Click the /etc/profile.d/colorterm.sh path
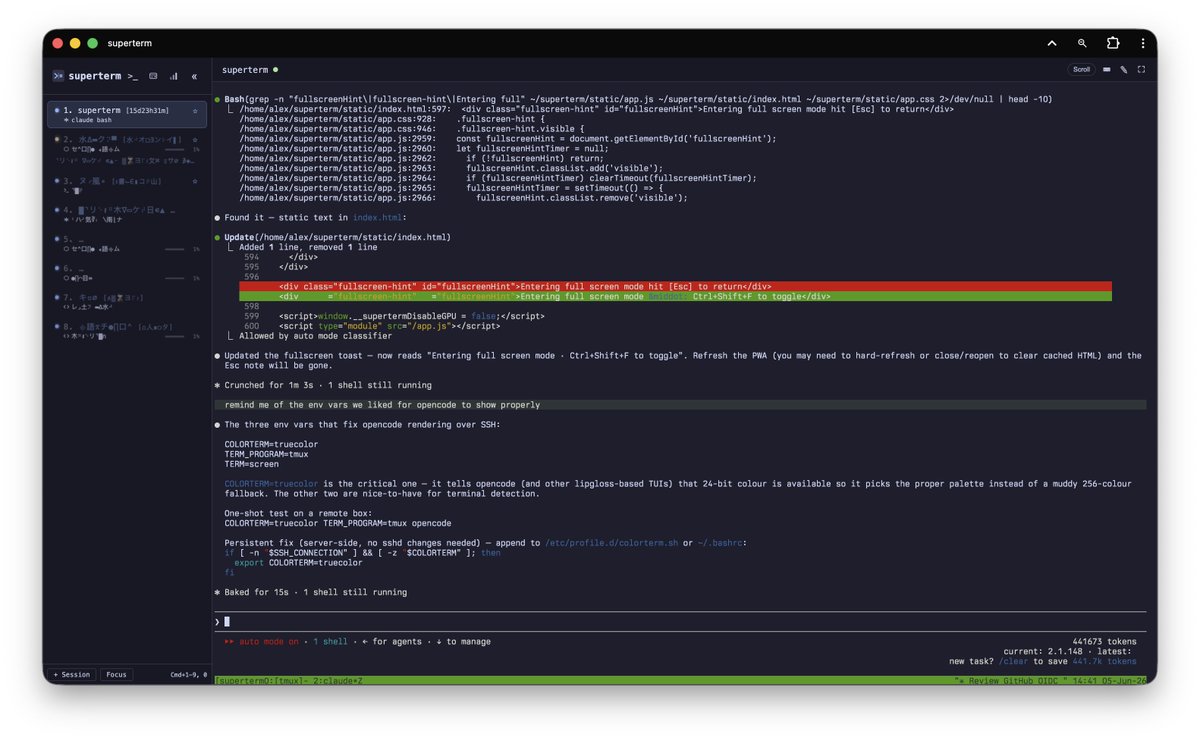The image size is (1200, 741). [x=610, y=543]
